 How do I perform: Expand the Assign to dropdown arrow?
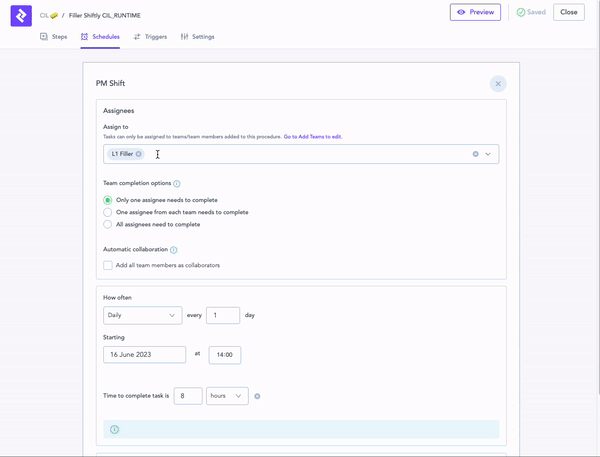click(488, 154)
